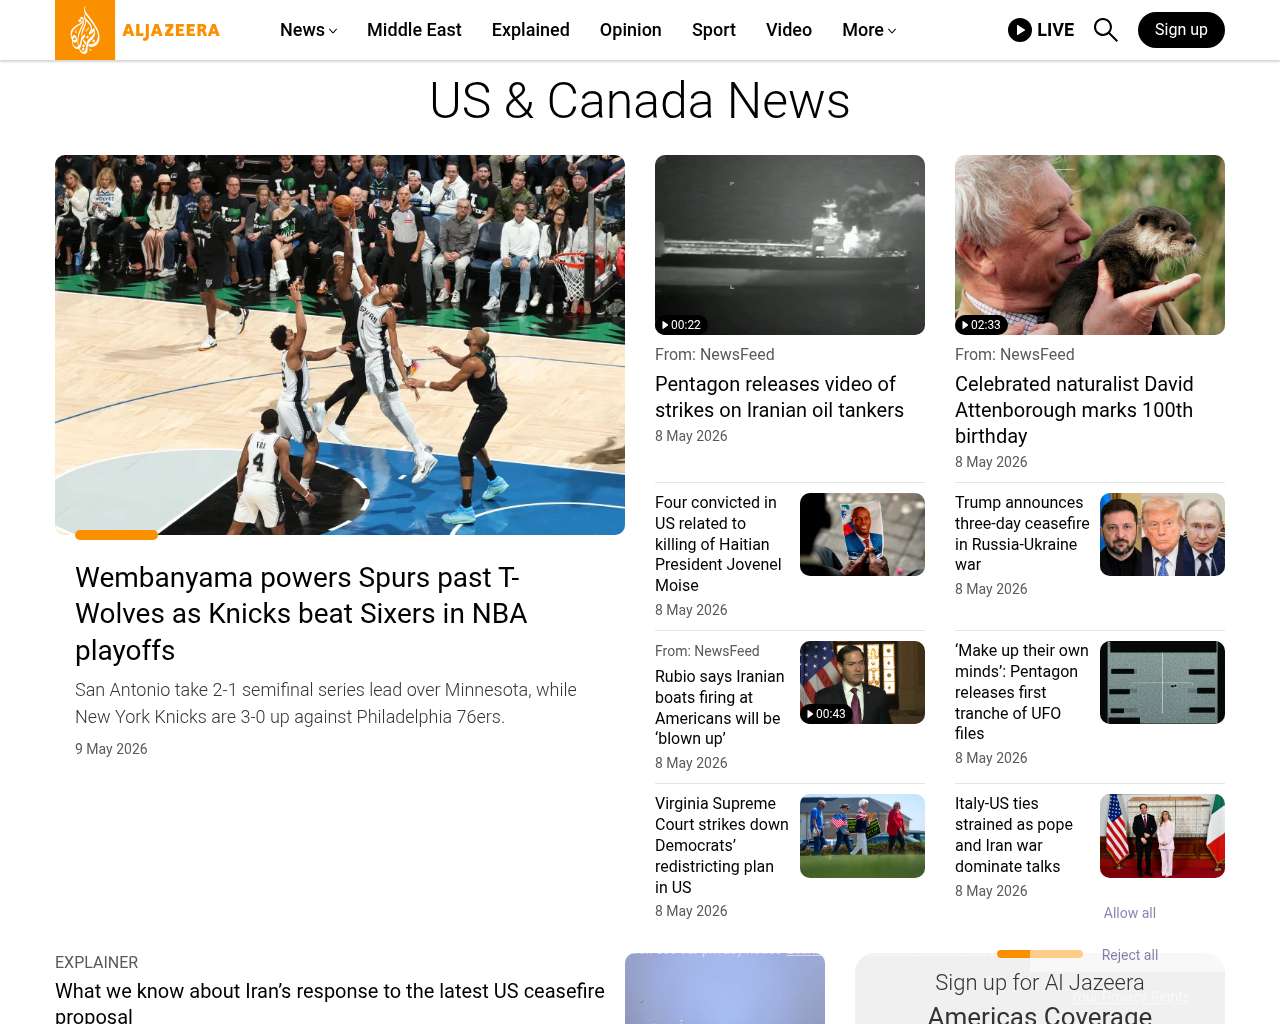Open the Iran ceasefire explainer headline
Screen dimensions: 1280x1024
330,1002
